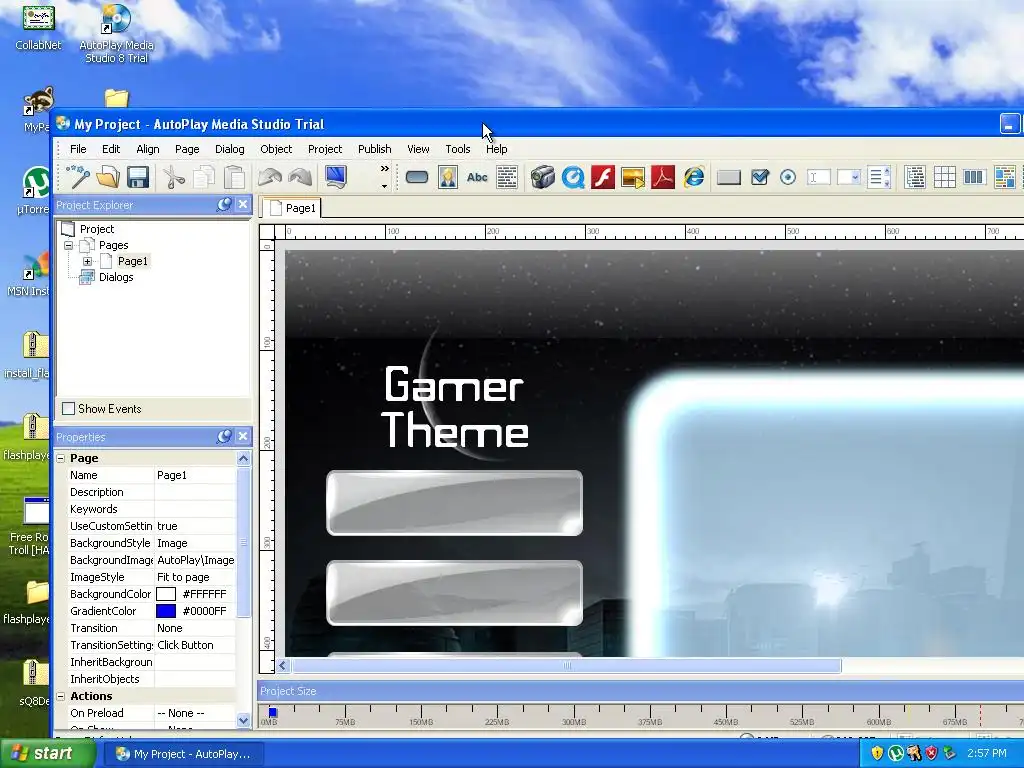
Task: Pin the Properties panel
Action: point(224,436)
